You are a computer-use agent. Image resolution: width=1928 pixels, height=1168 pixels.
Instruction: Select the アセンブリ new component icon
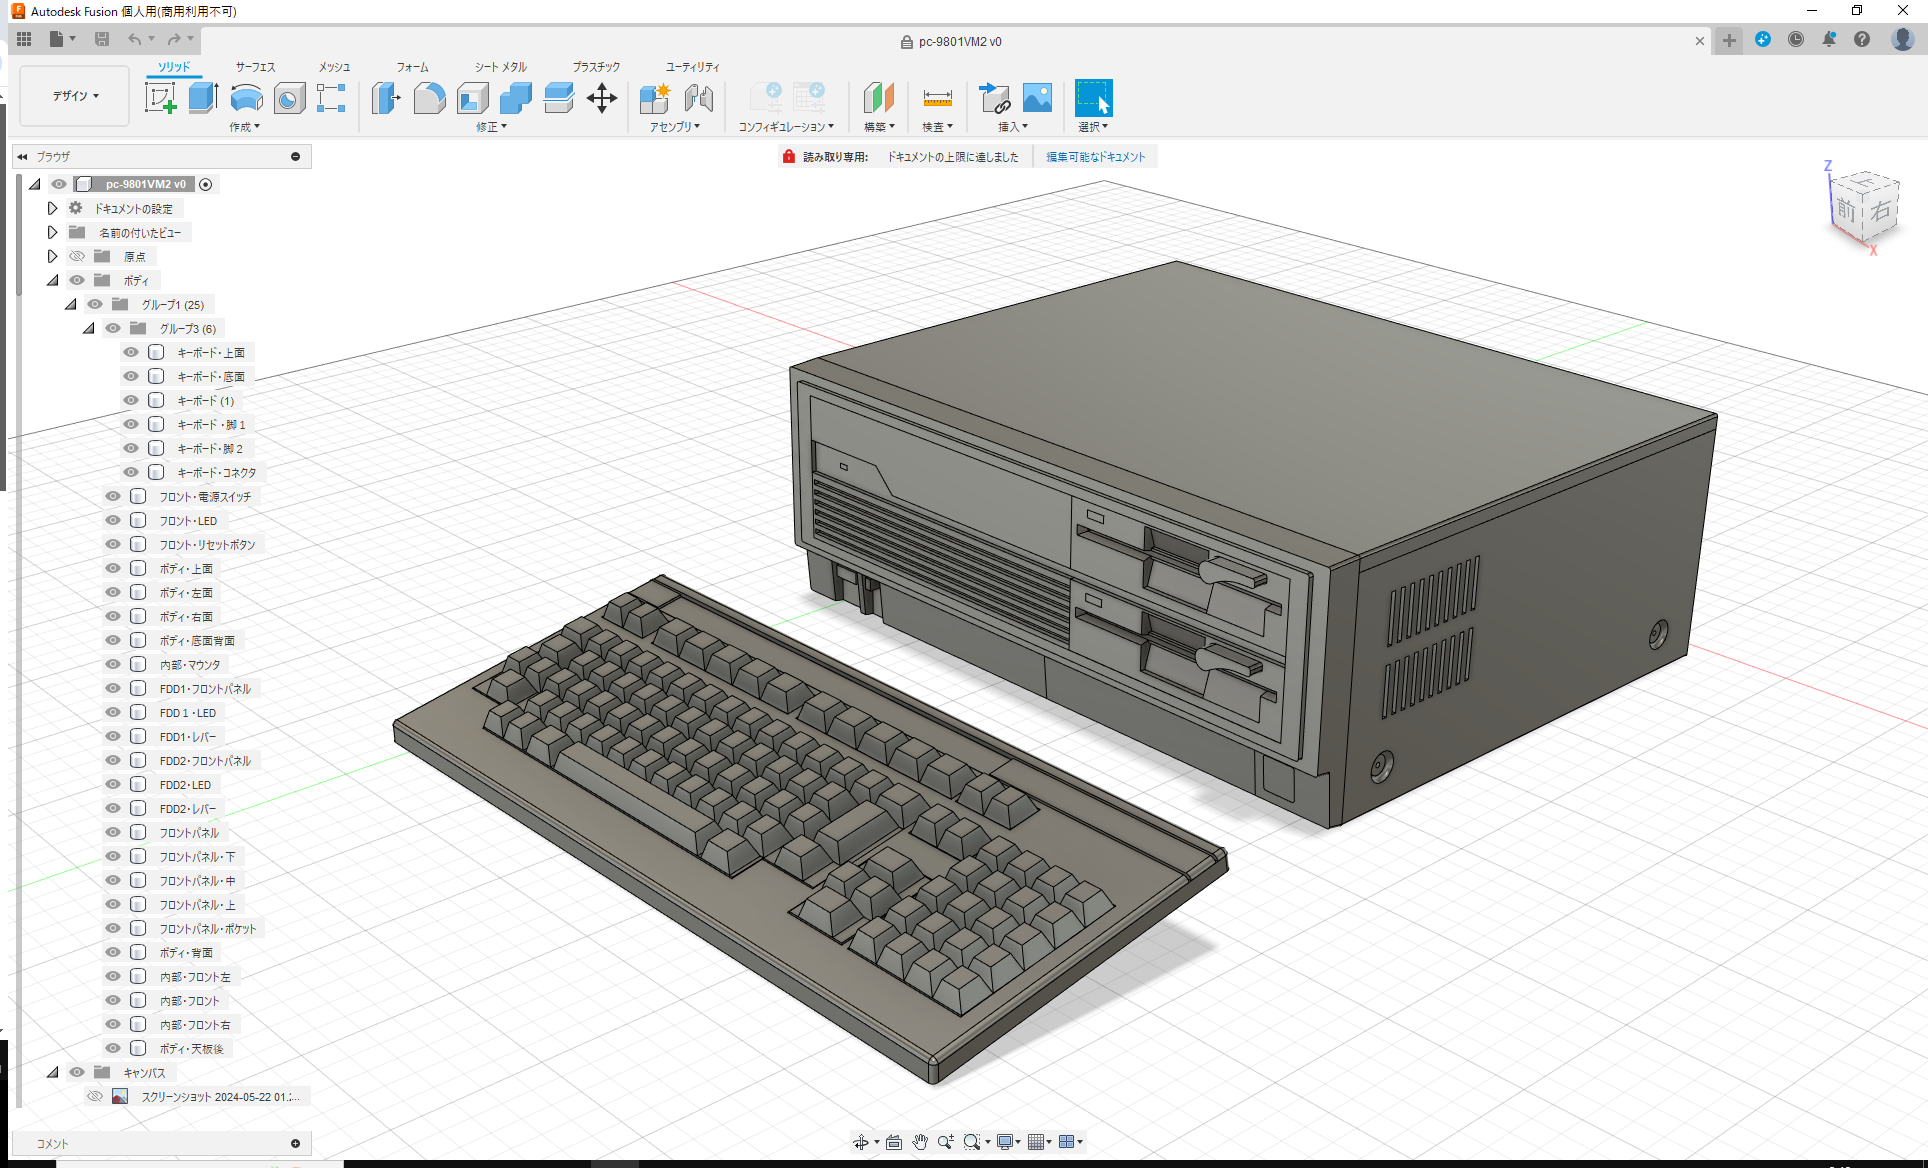coord(655,98)
